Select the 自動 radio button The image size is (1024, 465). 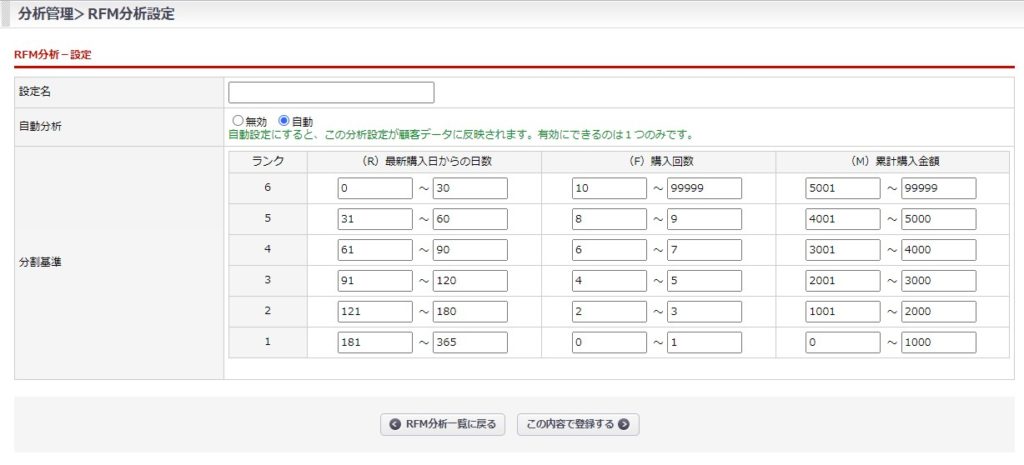tap(284, 121)
